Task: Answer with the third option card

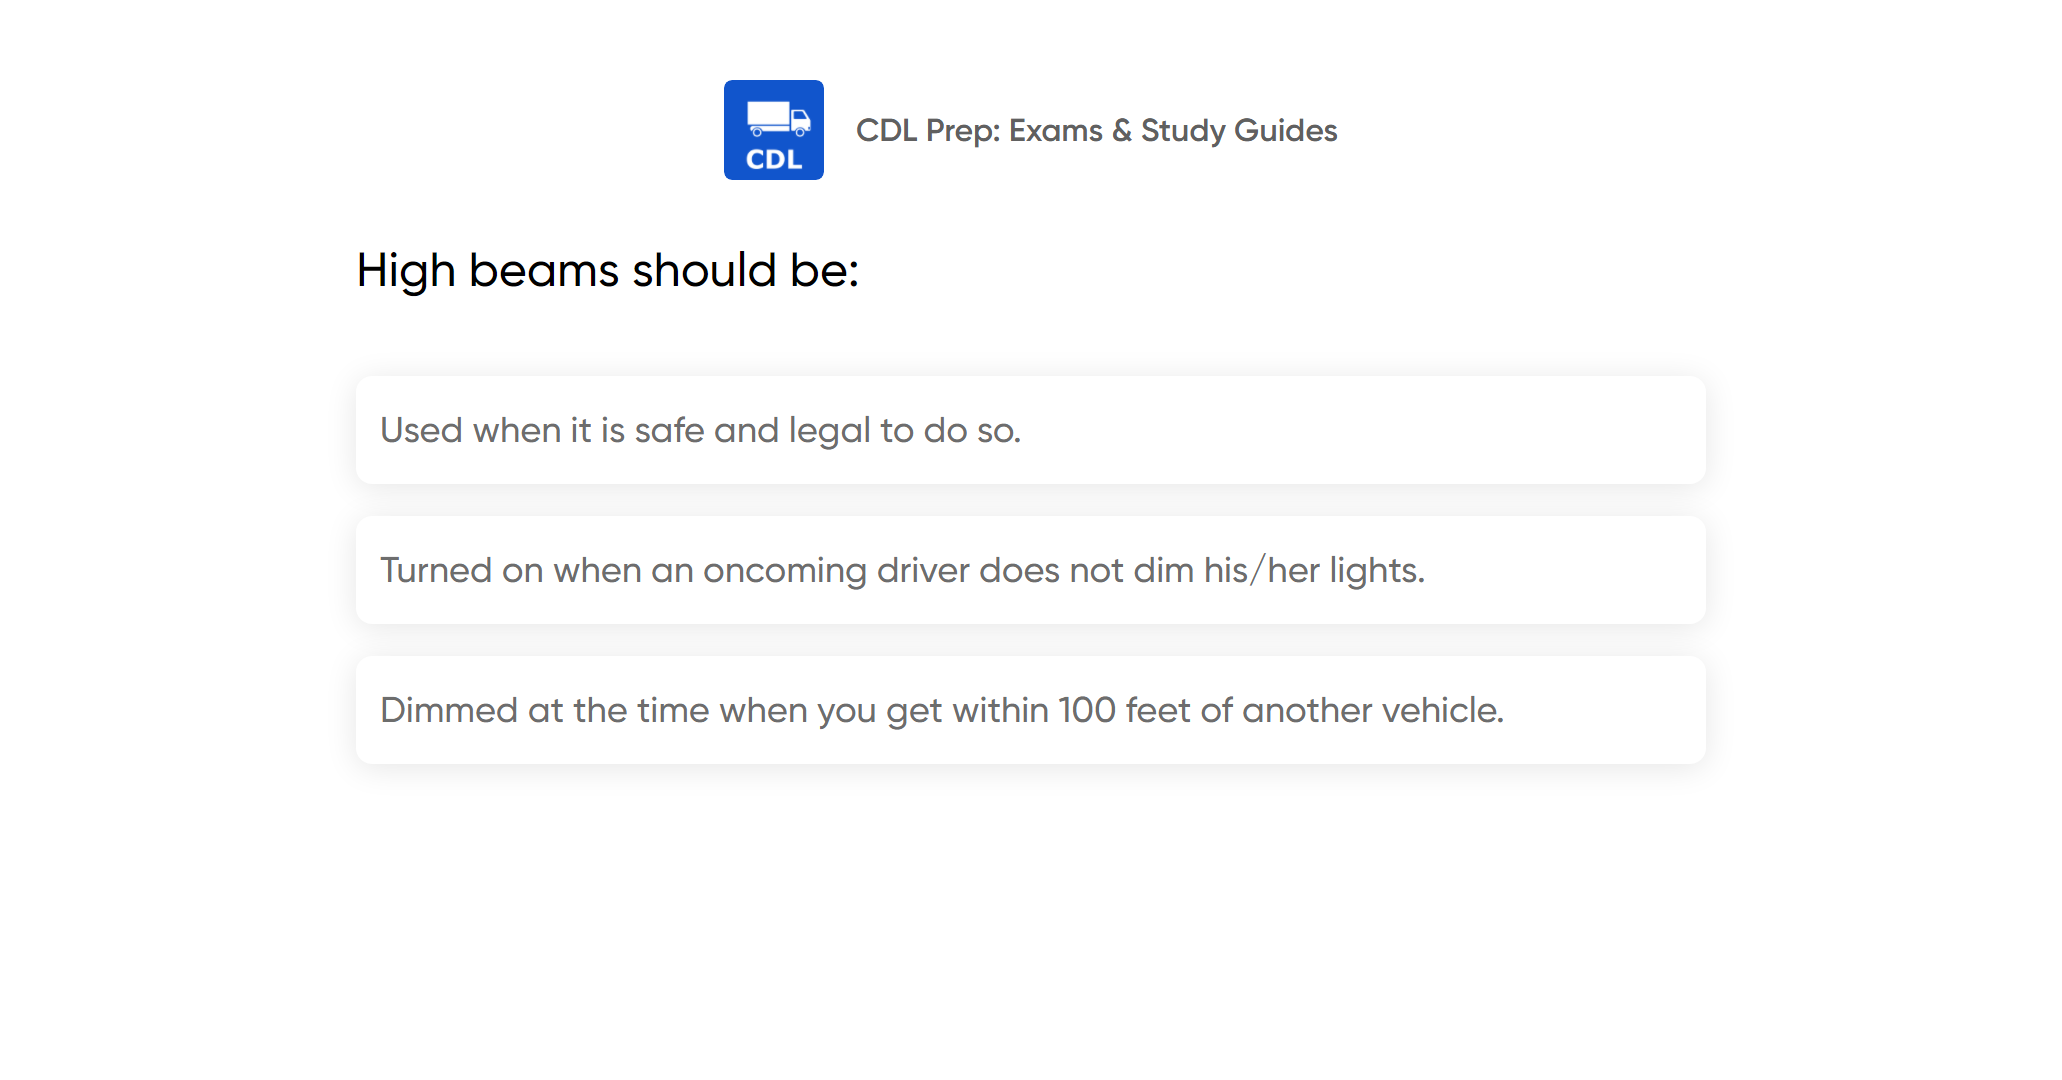Action: [1030, 710]
